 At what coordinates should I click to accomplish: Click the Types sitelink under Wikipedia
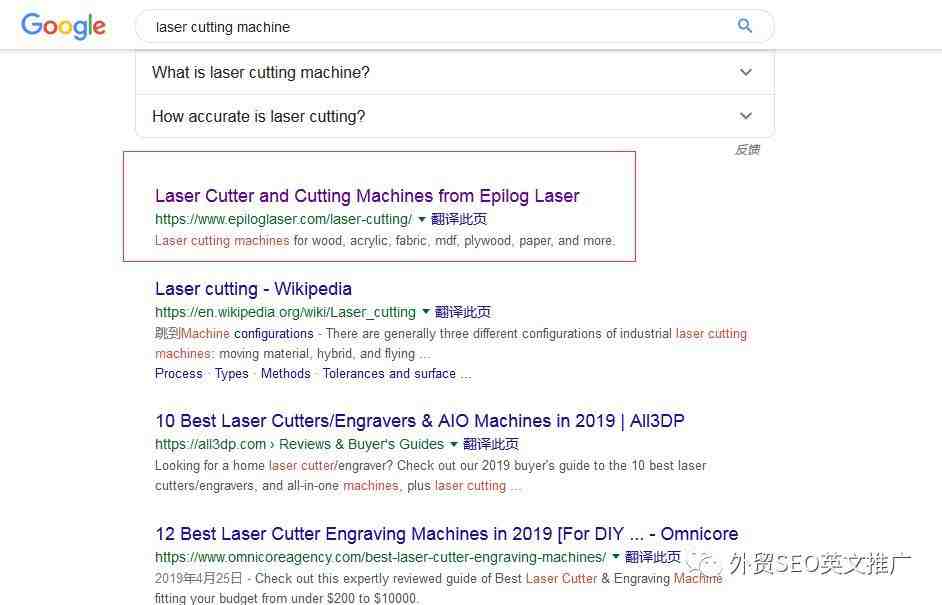pos(231,374)
